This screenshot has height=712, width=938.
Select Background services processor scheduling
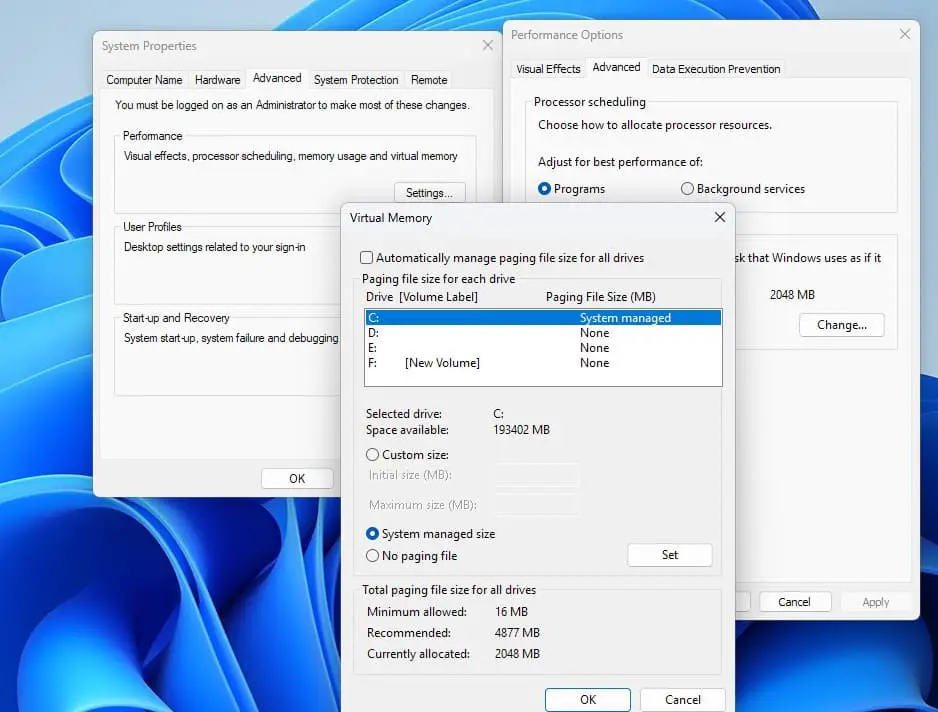[687, 189]
